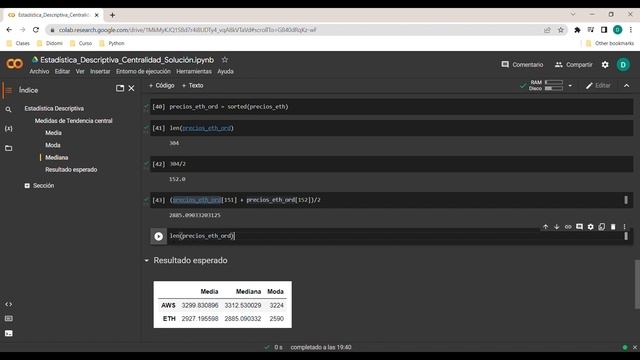
Task: Click the expected results table image
Action: [222, 304]
